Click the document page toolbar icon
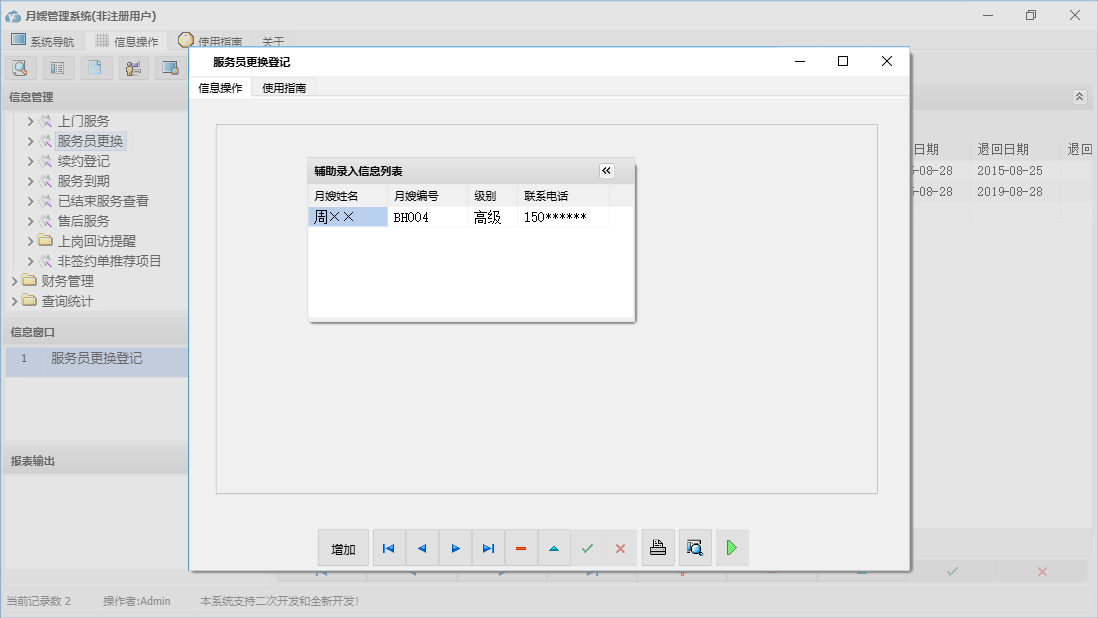The image size is (1098, 618). (x=95, y=68)
